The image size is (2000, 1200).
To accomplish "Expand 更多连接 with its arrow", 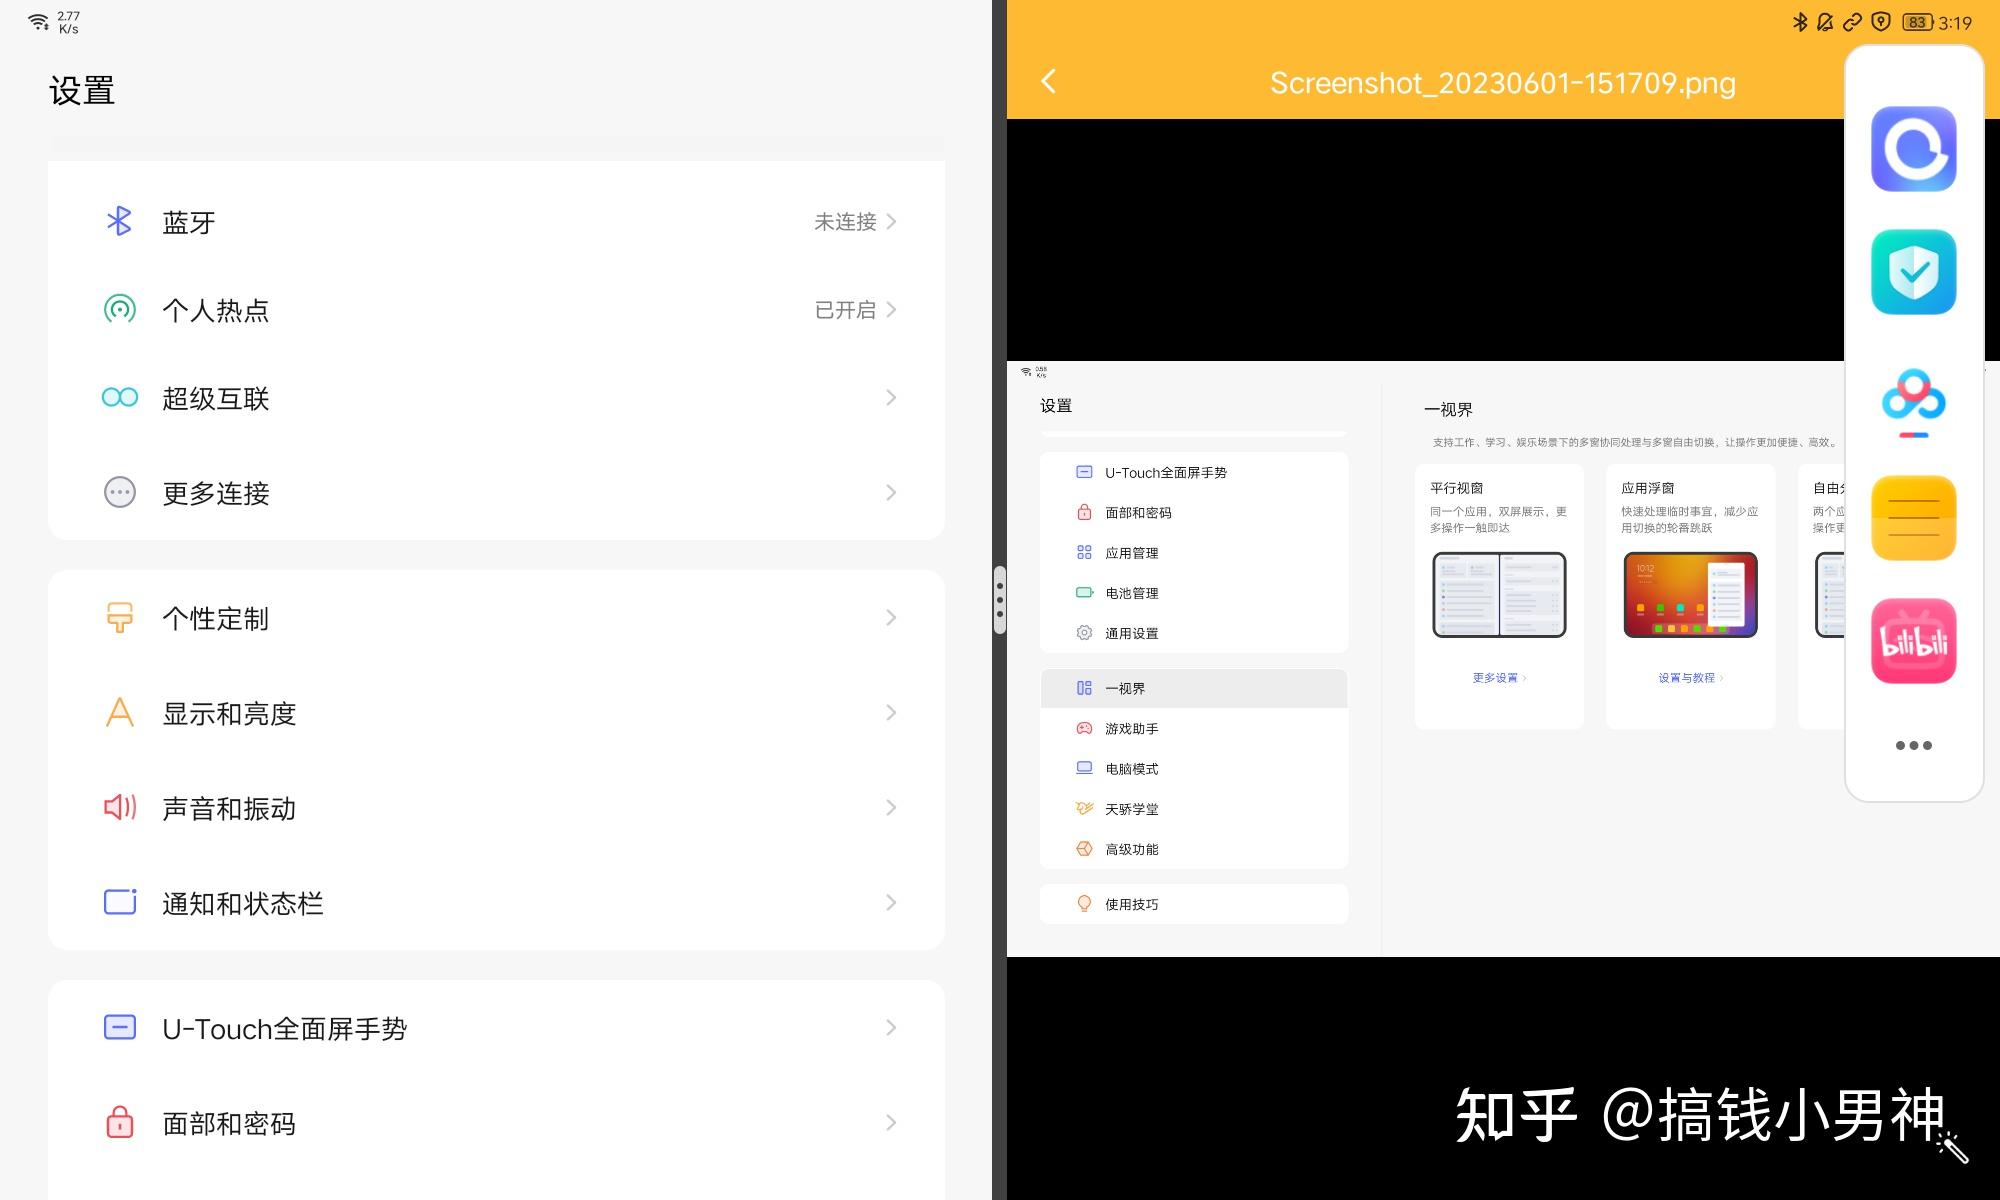I will pyautogui.click(x=891, y=492).
